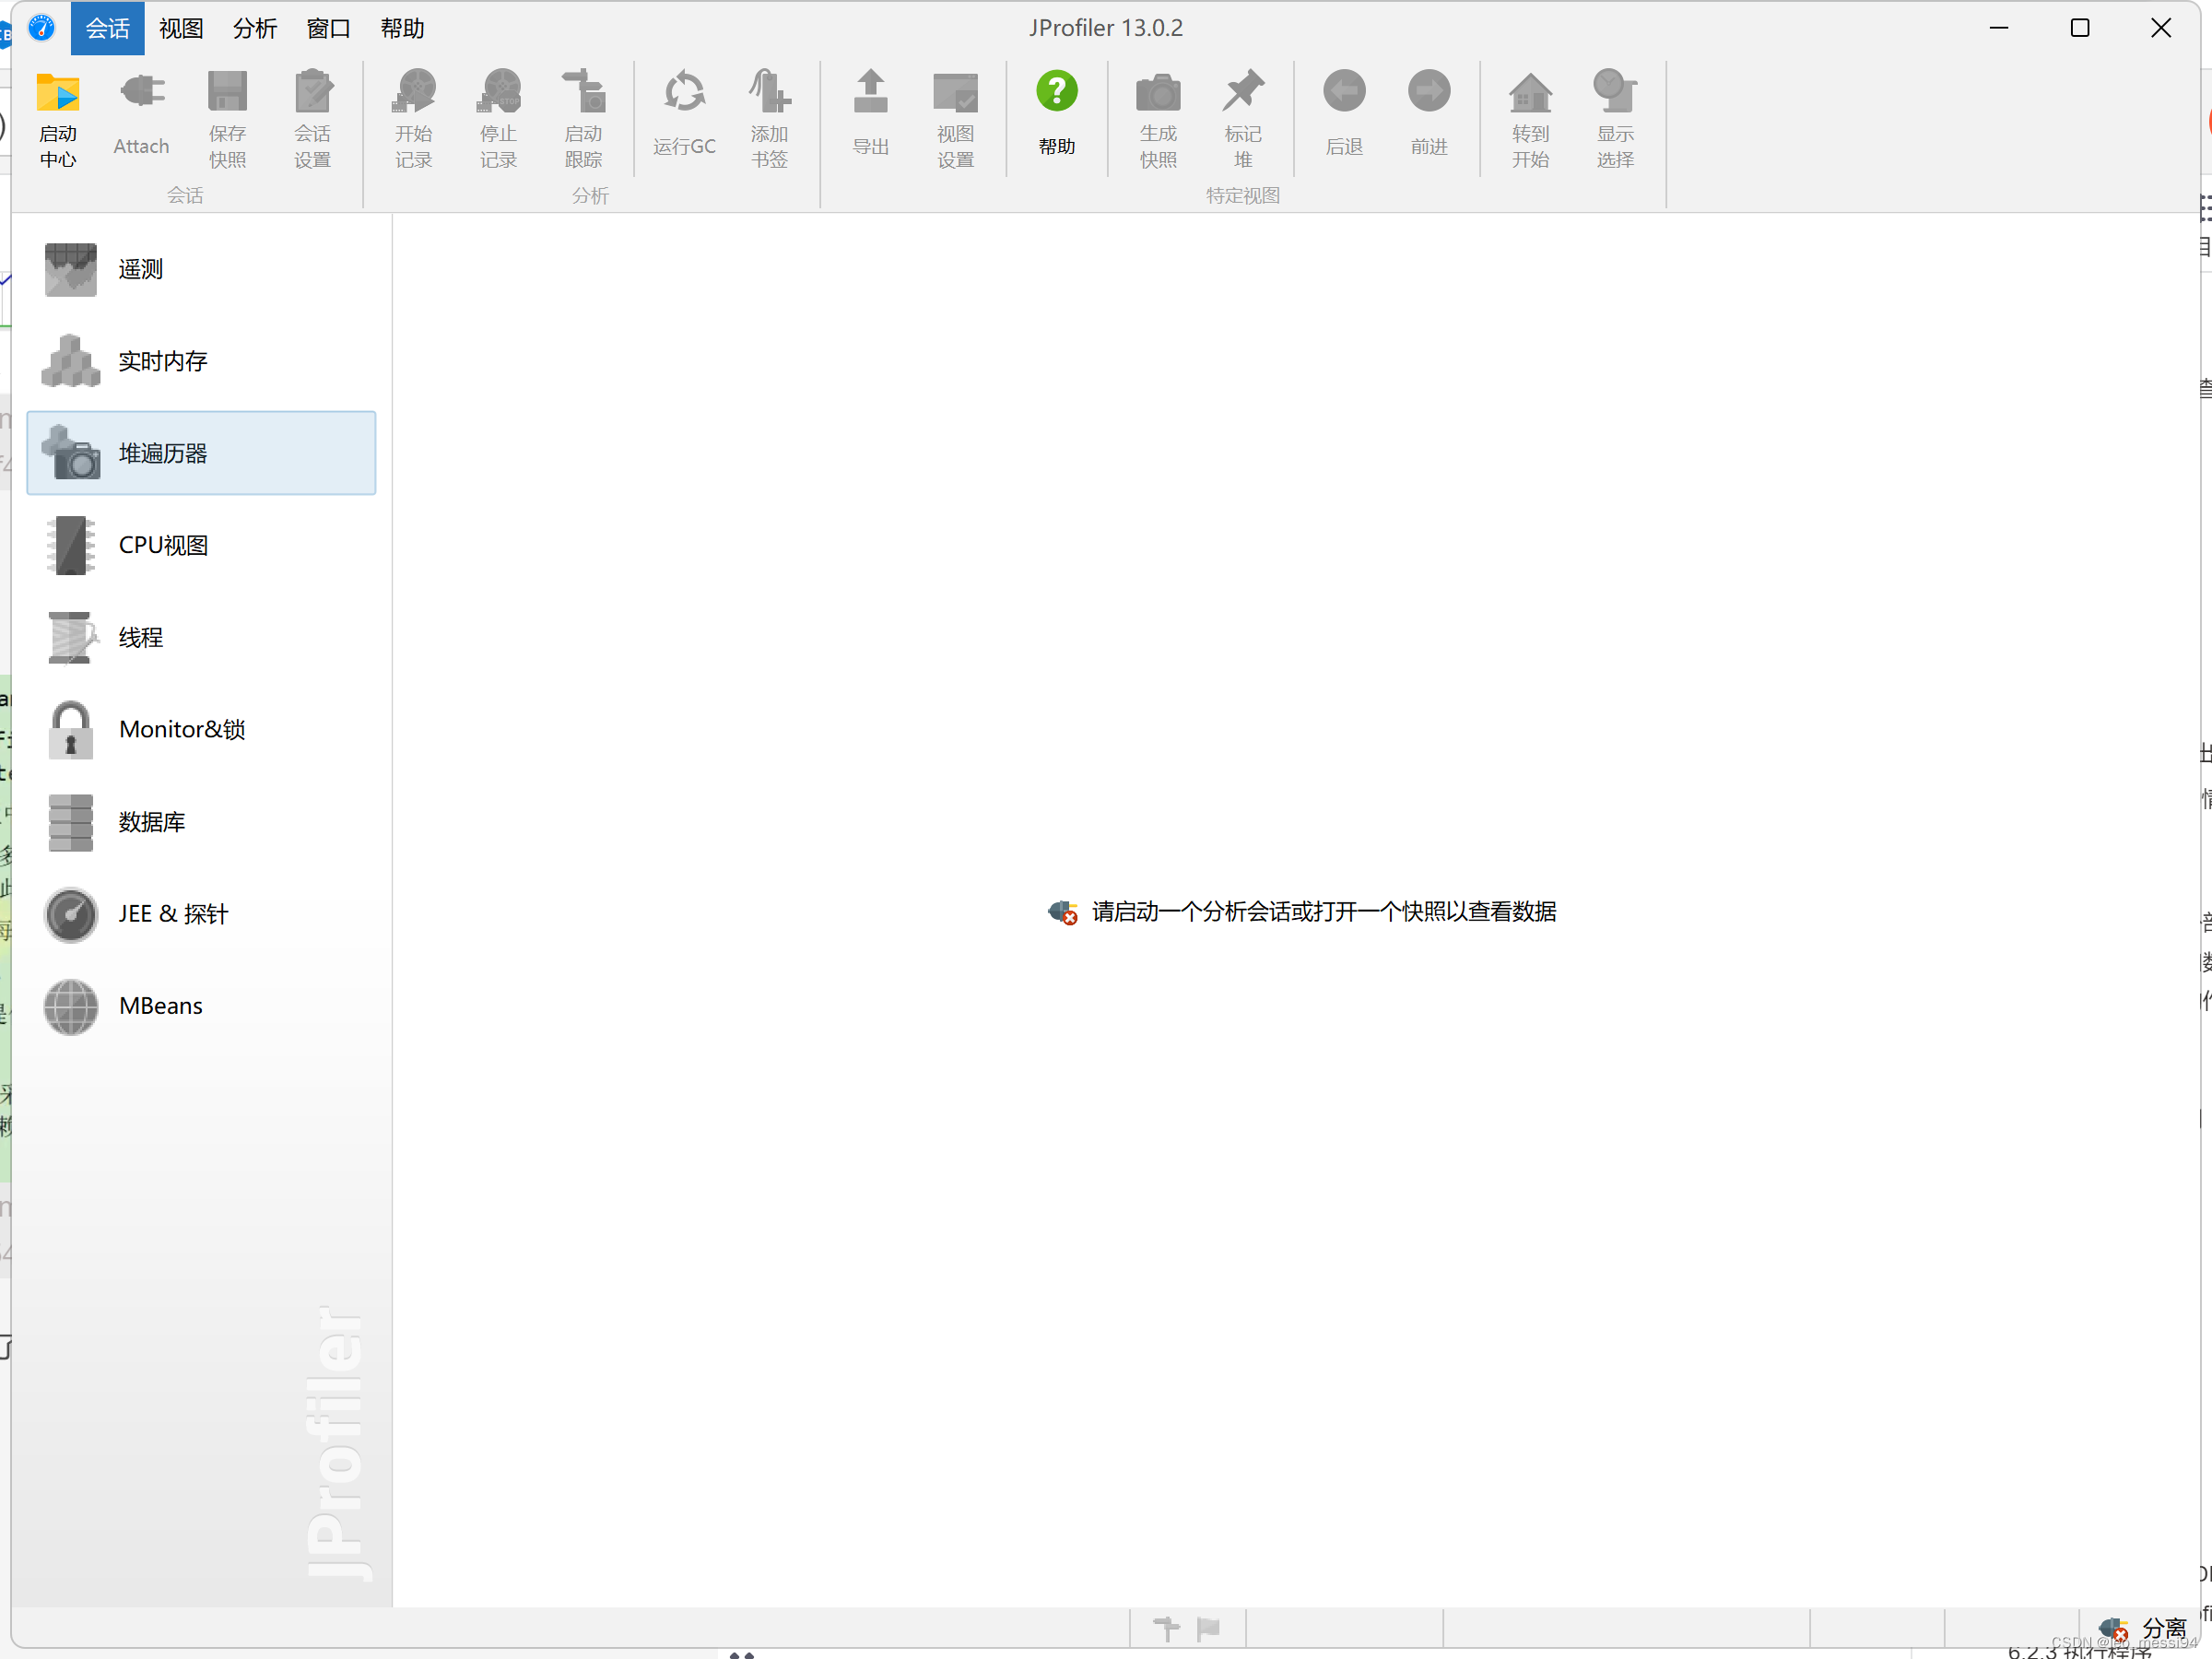Open the 会话 menu
Viewport: 2212px width, 1659px height.
pos(108,28)
